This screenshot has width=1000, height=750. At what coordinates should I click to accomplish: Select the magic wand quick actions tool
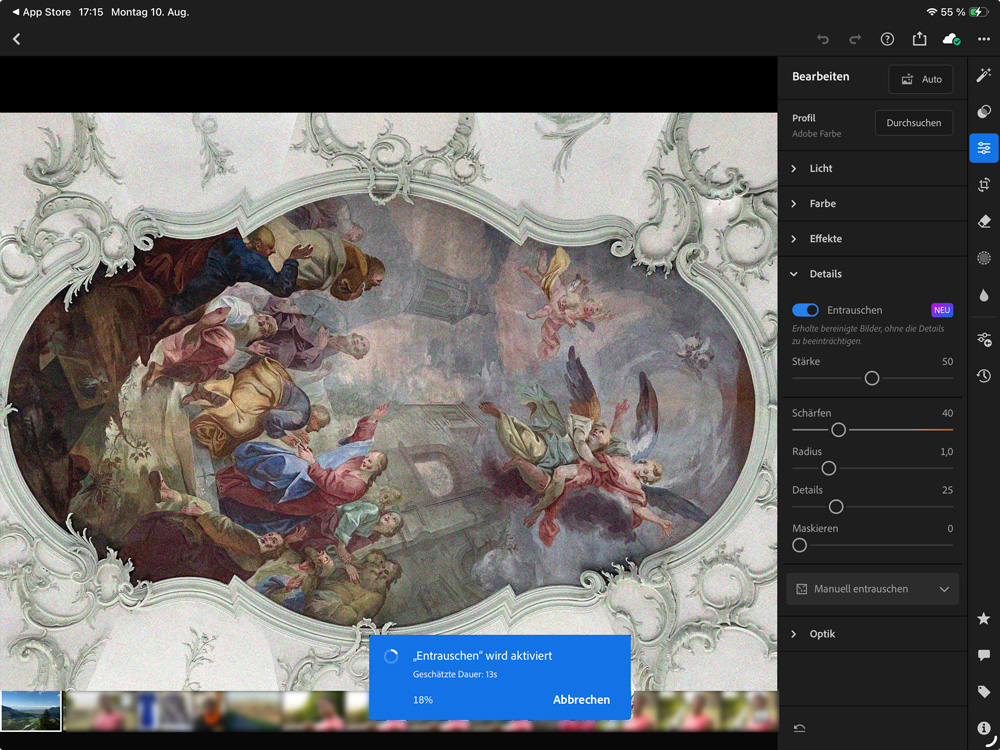coord(984,75)
